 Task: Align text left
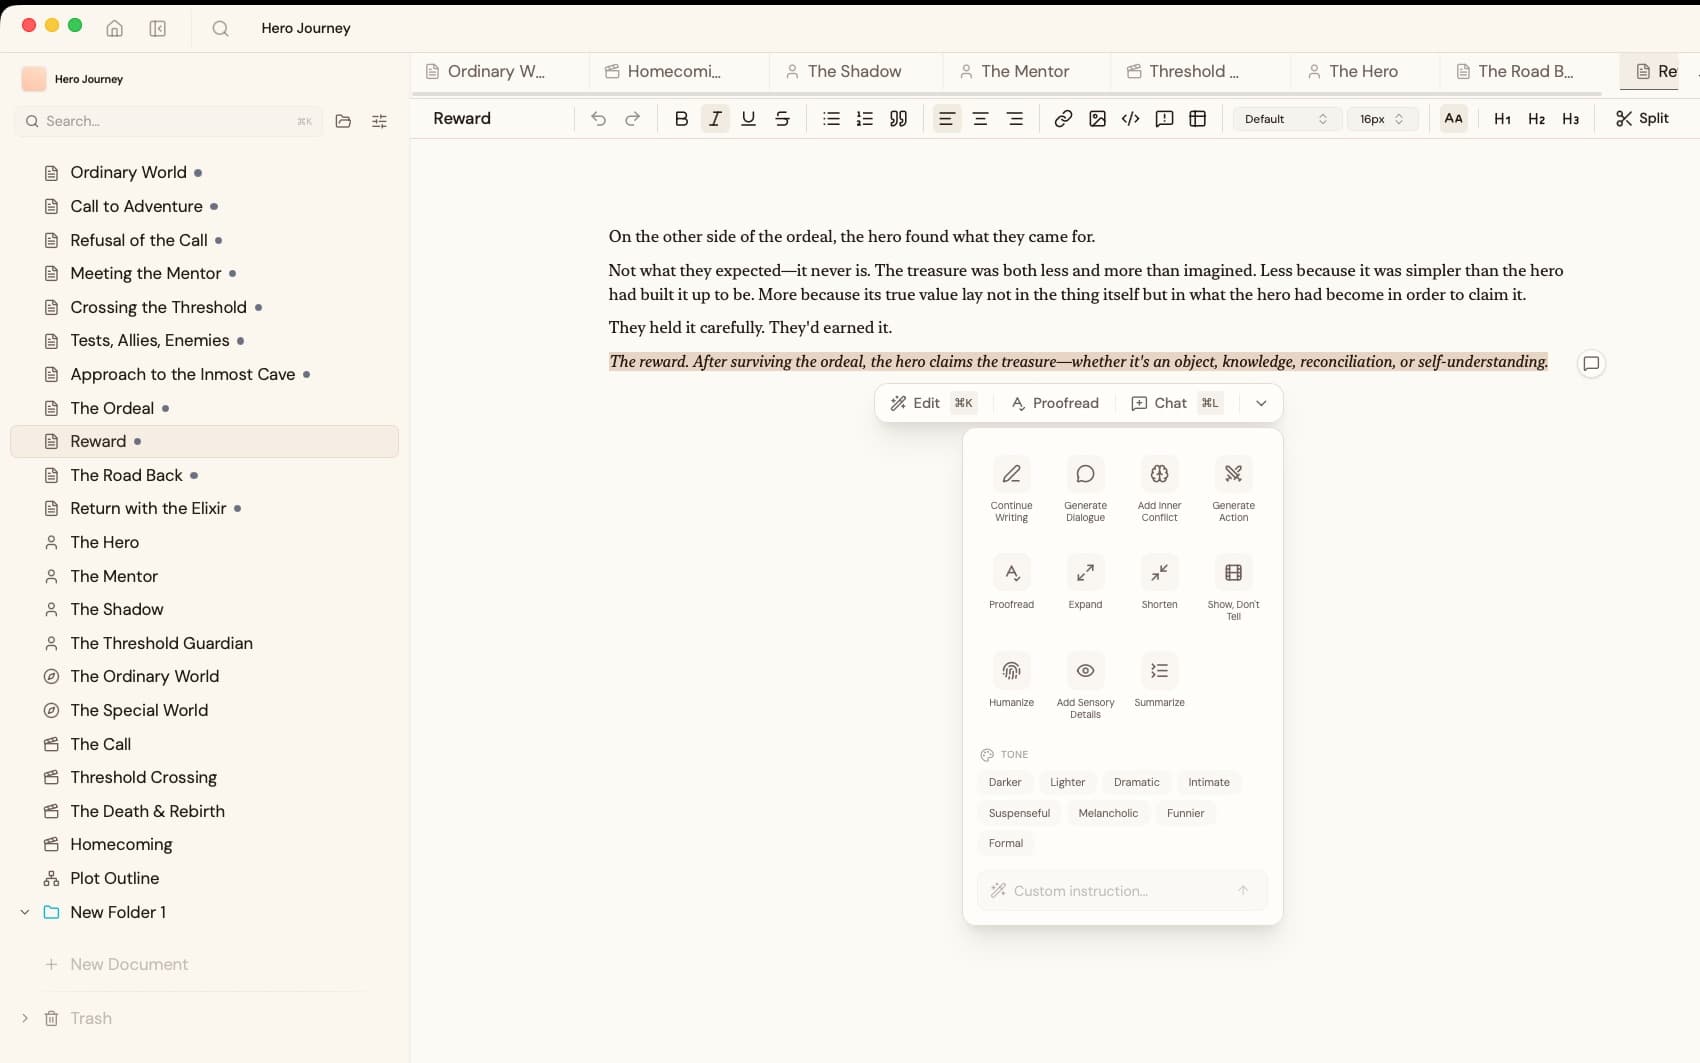[947, 118]
